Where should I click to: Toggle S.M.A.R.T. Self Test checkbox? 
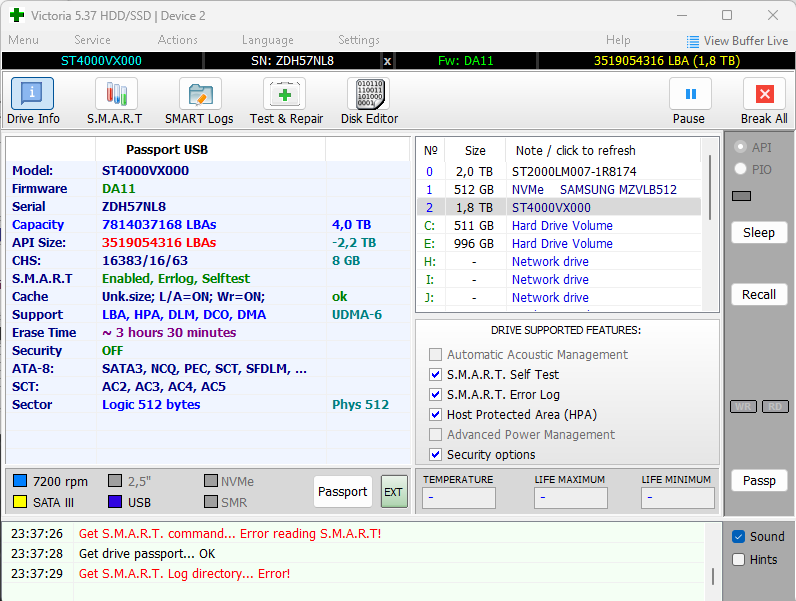pos(435,375)
